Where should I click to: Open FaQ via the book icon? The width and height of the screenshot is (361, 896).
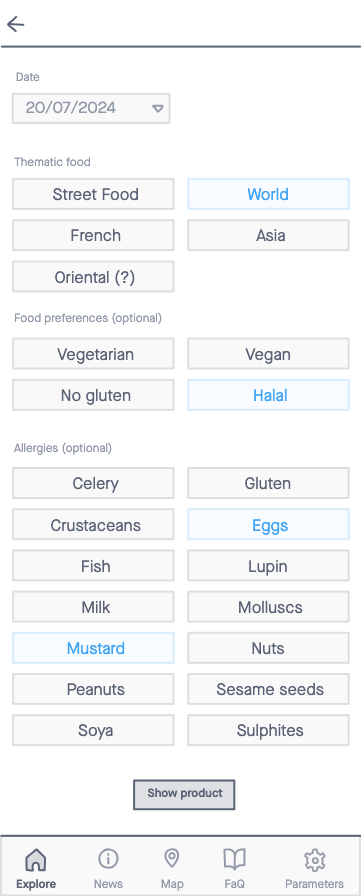pyautogui.click(x=234, y=859)
